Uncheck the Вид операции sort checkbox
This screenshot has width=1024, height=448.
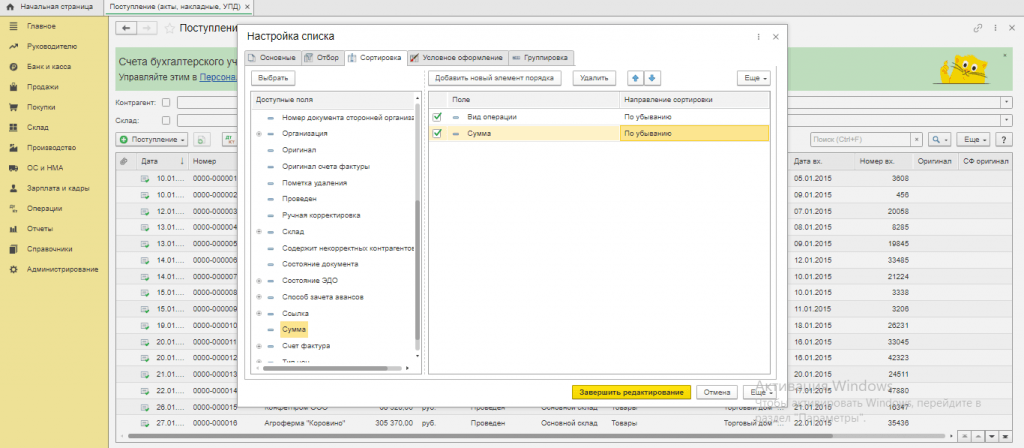point(437,117)
